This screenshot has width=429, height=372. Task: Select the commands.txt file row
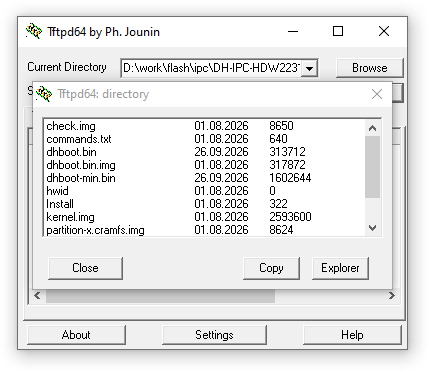(x=204, y=139)
